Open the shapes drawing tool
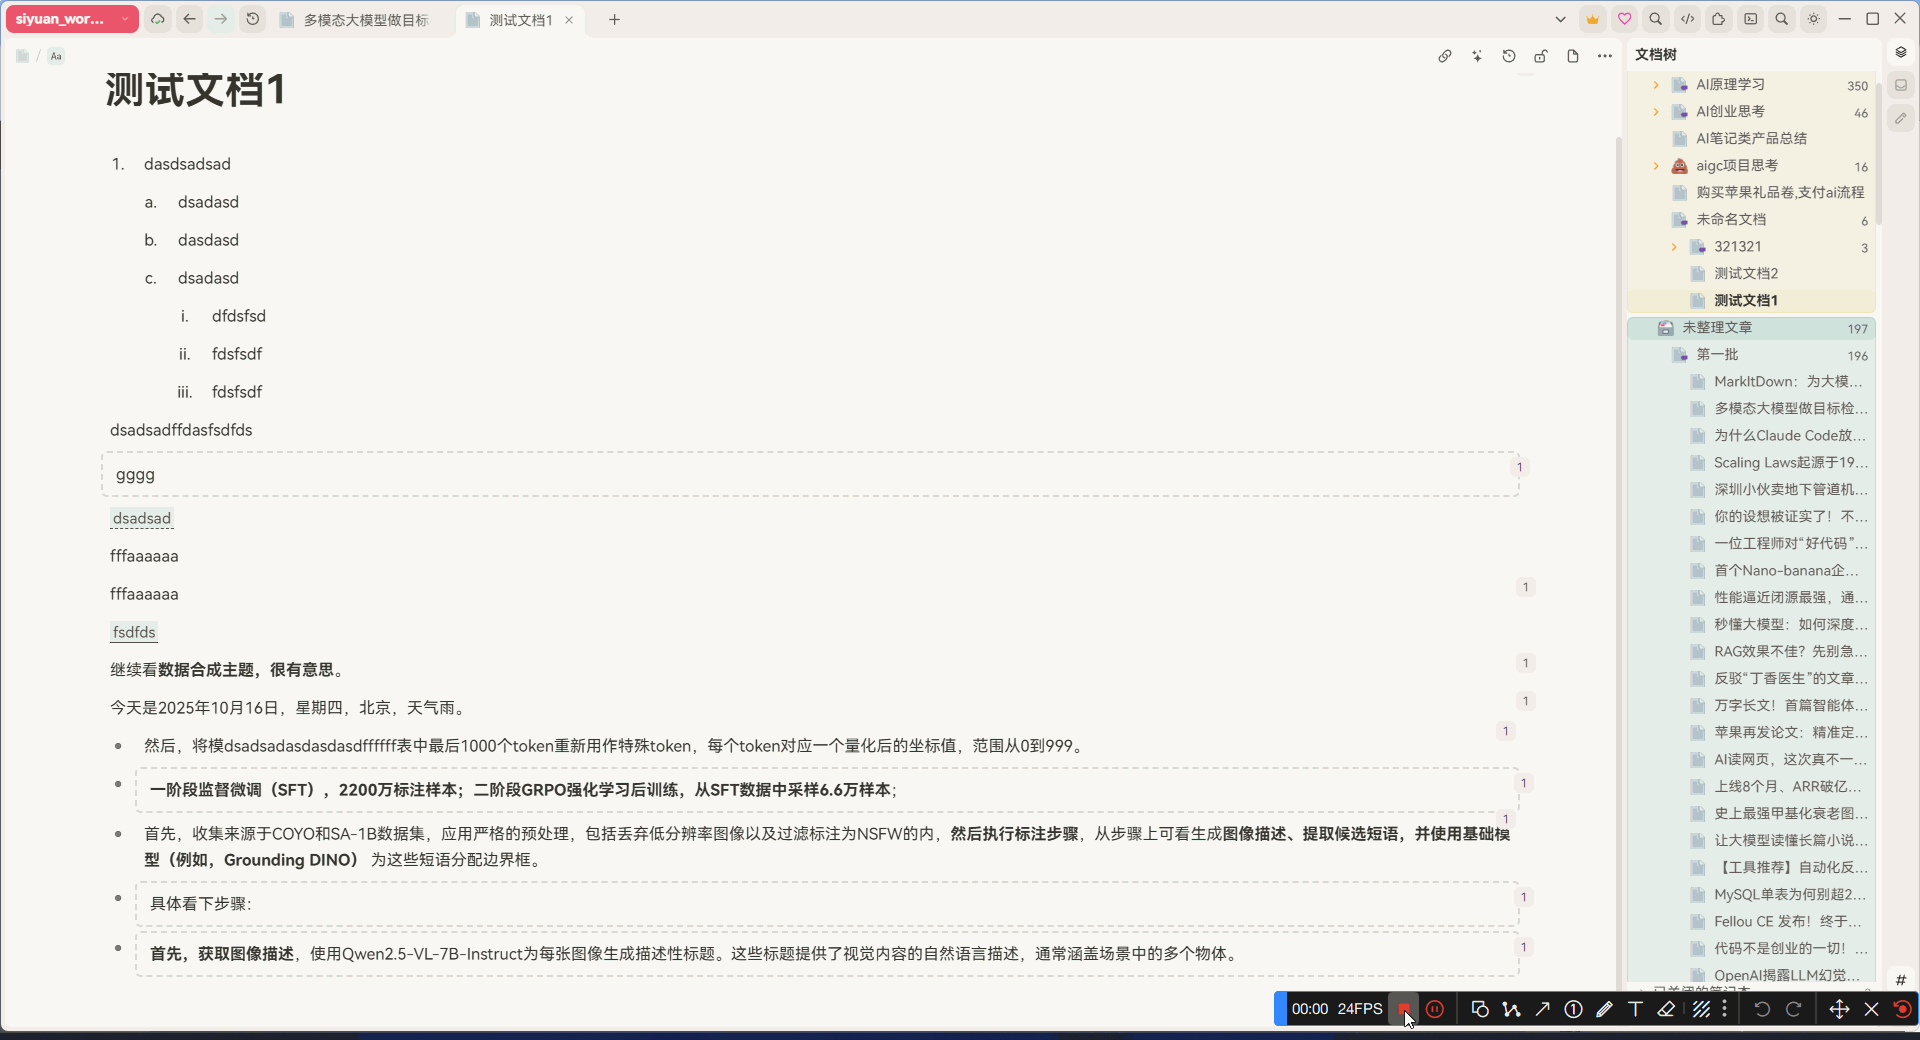The width and height of the screenshot is (1920, 1040). pos(1481,1009)
